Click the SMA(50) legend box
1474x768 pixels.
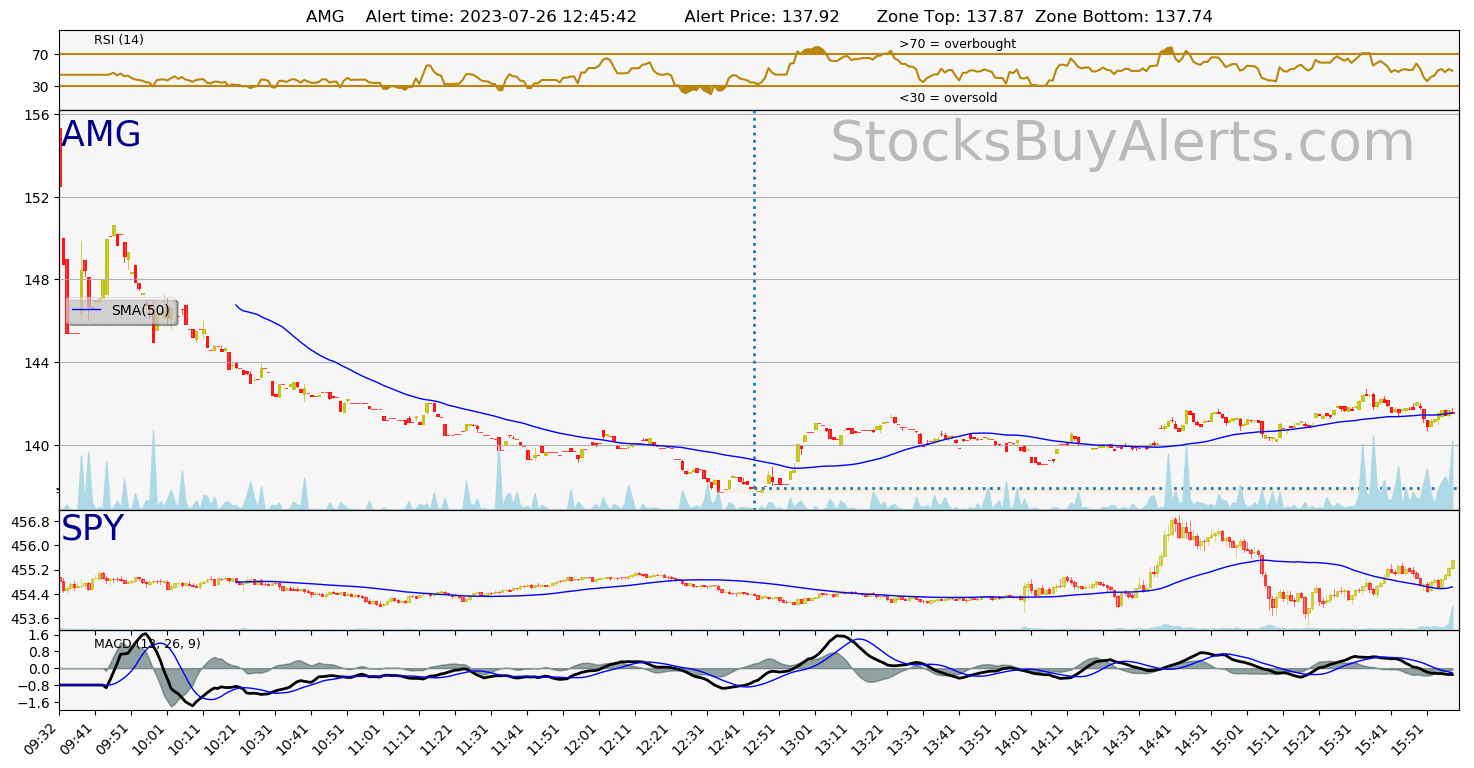(x=122, y=311)
